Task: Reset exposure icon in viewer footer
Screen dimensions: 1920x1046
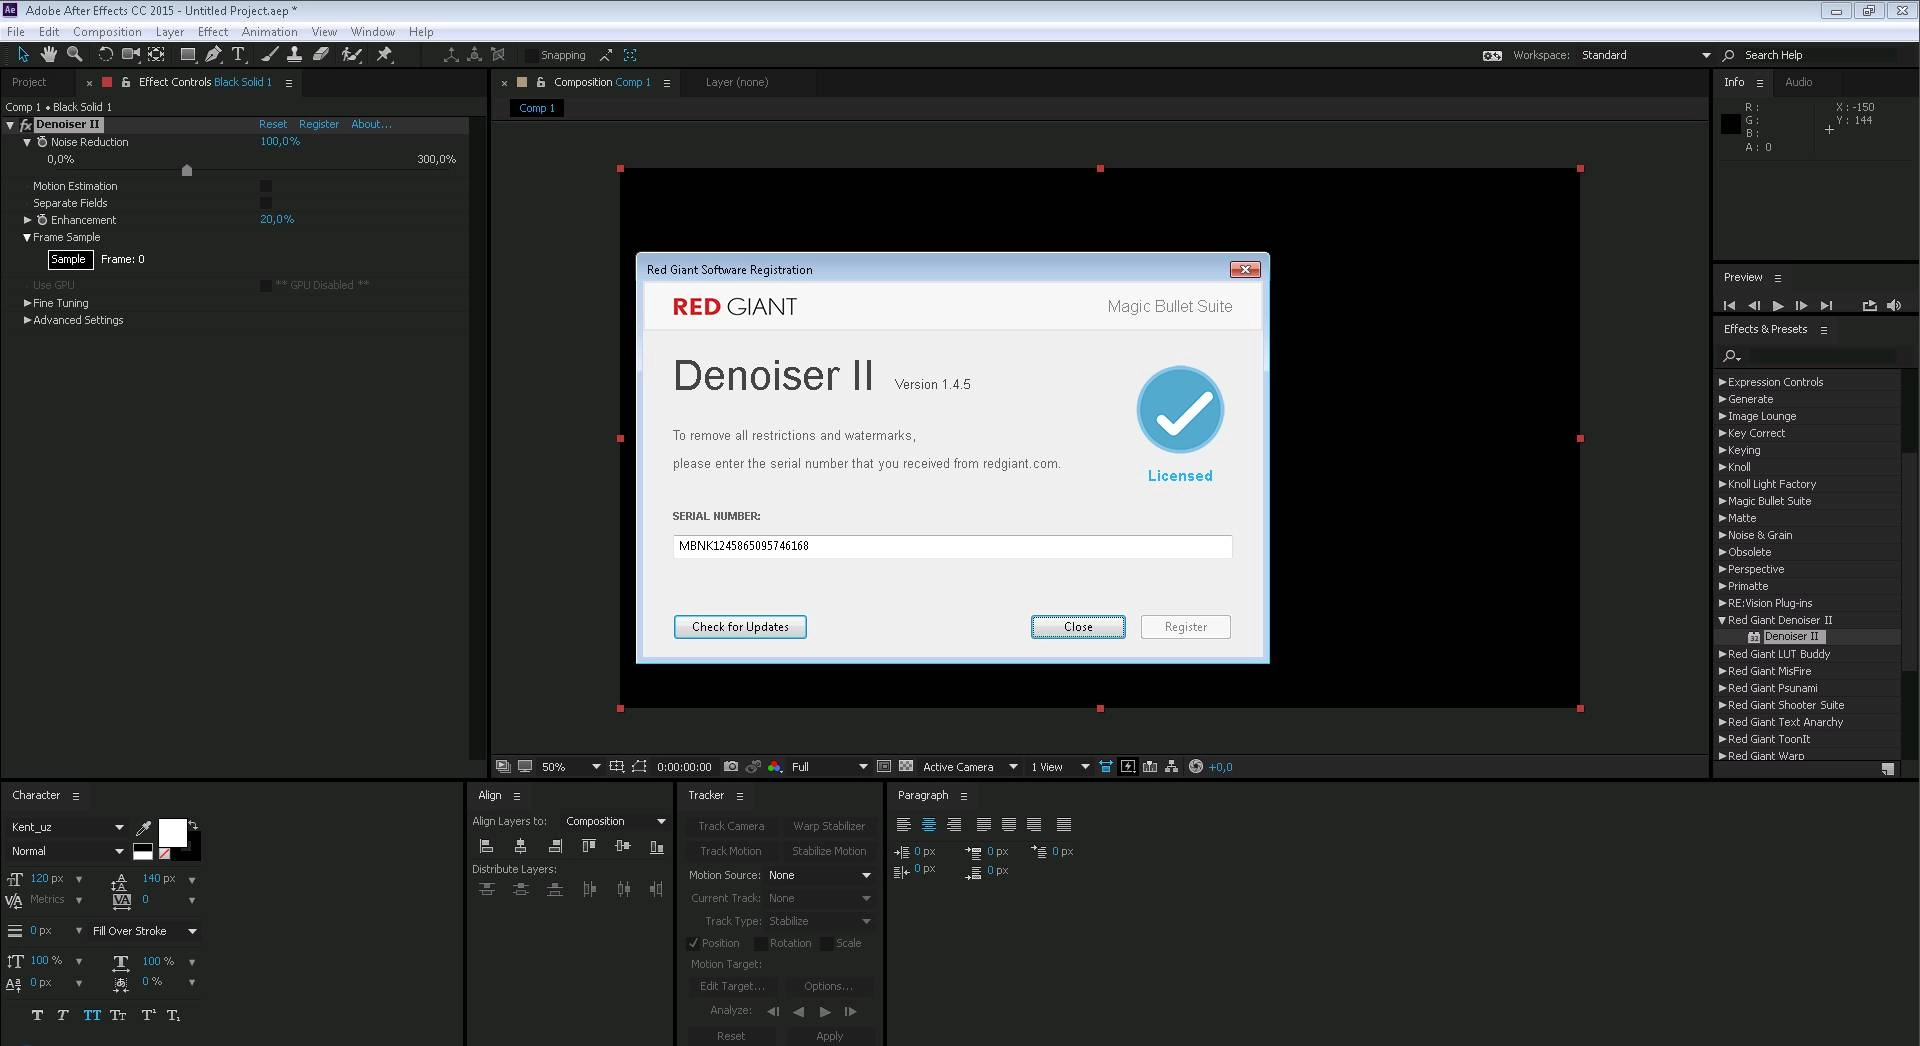Action: coord(1196,767)
